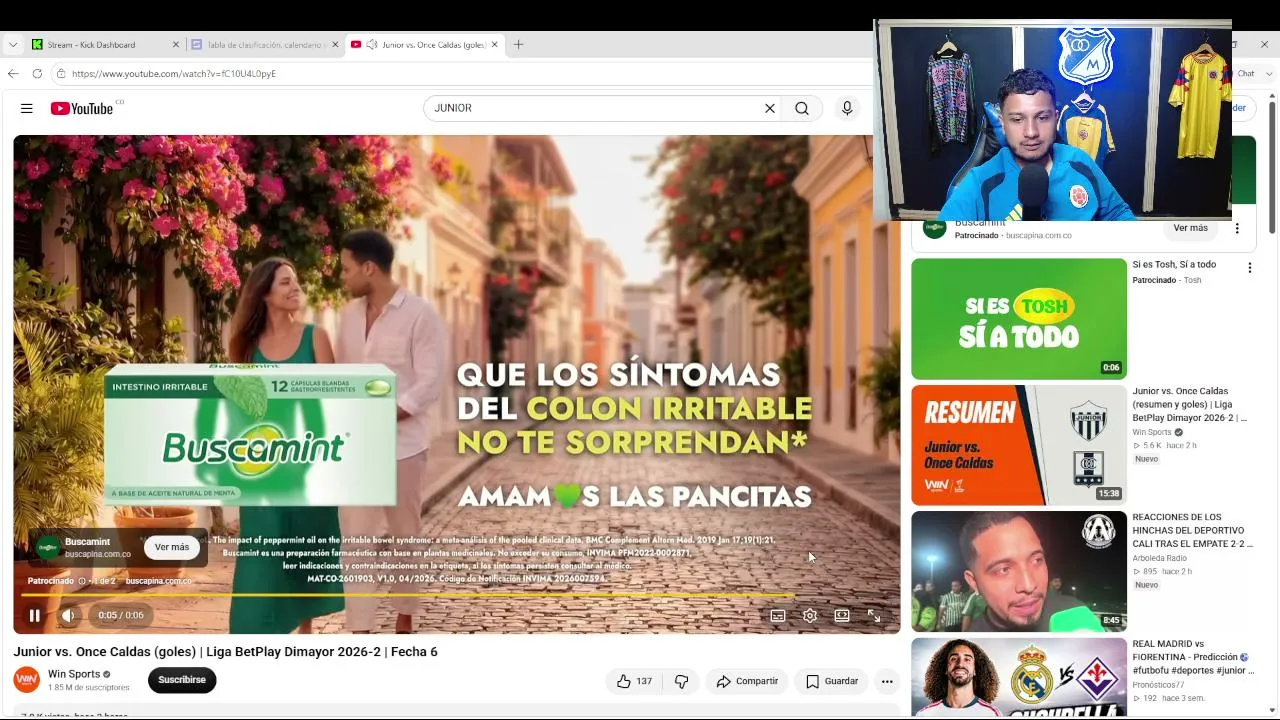Click the video title 'Junior vs. Once Caldas (goles)'
Viewport: 1280px width, 720px height.
click(225, 652)
